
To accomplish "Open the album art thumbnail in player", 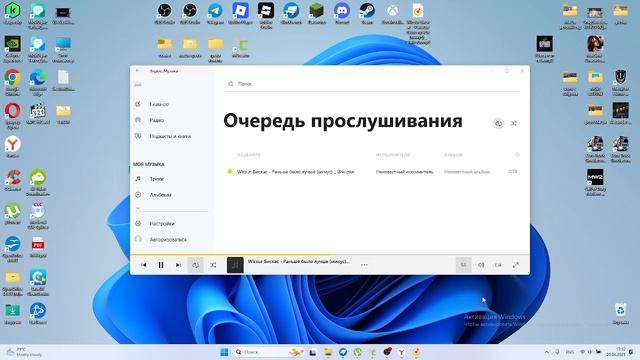I will click(x=235, y=265).
